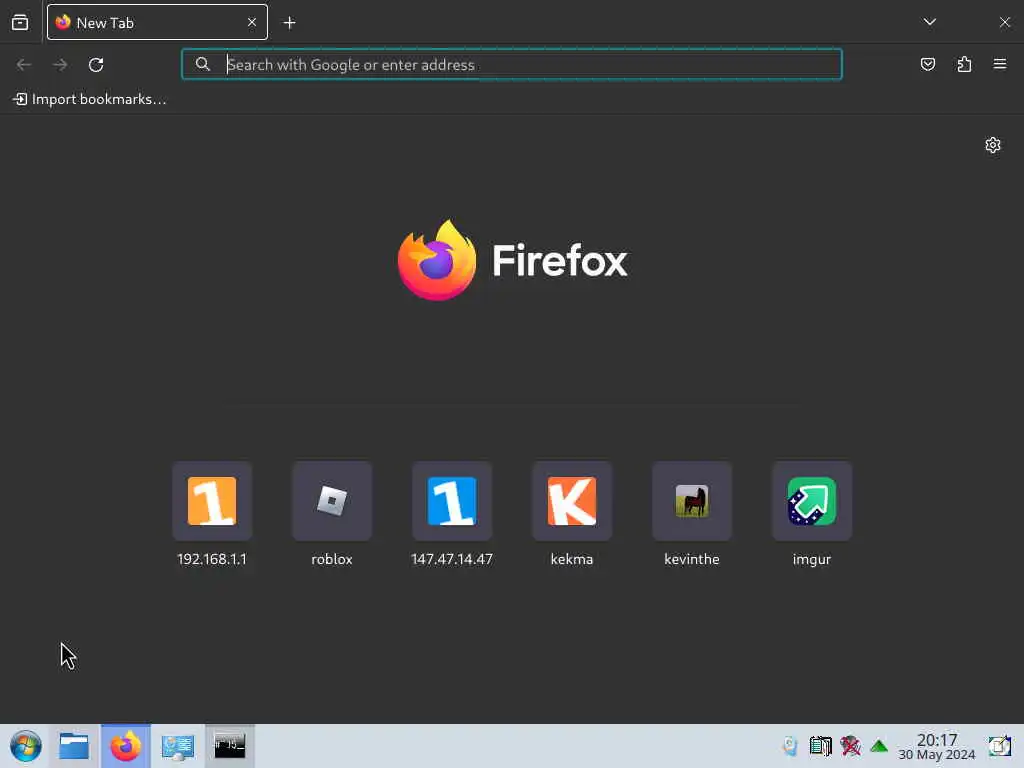
Task: Open the Firefox application menu
Action: [1000, 64]
